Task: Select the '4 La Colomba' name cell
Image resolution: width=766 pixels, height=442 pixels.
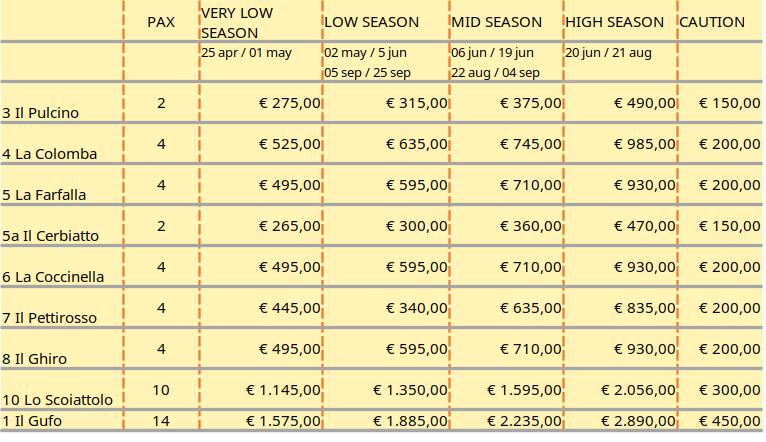Action: click(50, 154)
